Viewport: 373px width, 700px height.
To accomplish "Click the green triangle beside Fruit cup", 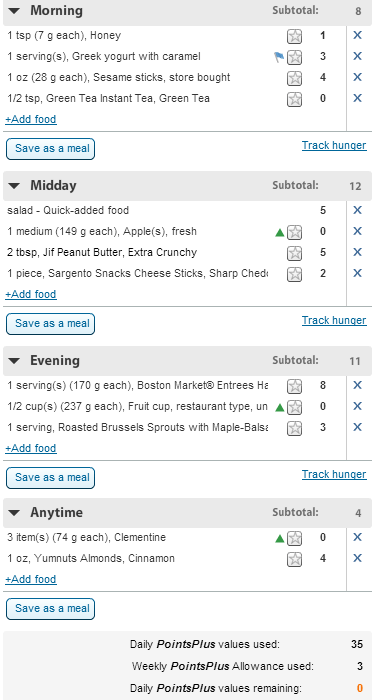I will (280, 407).
